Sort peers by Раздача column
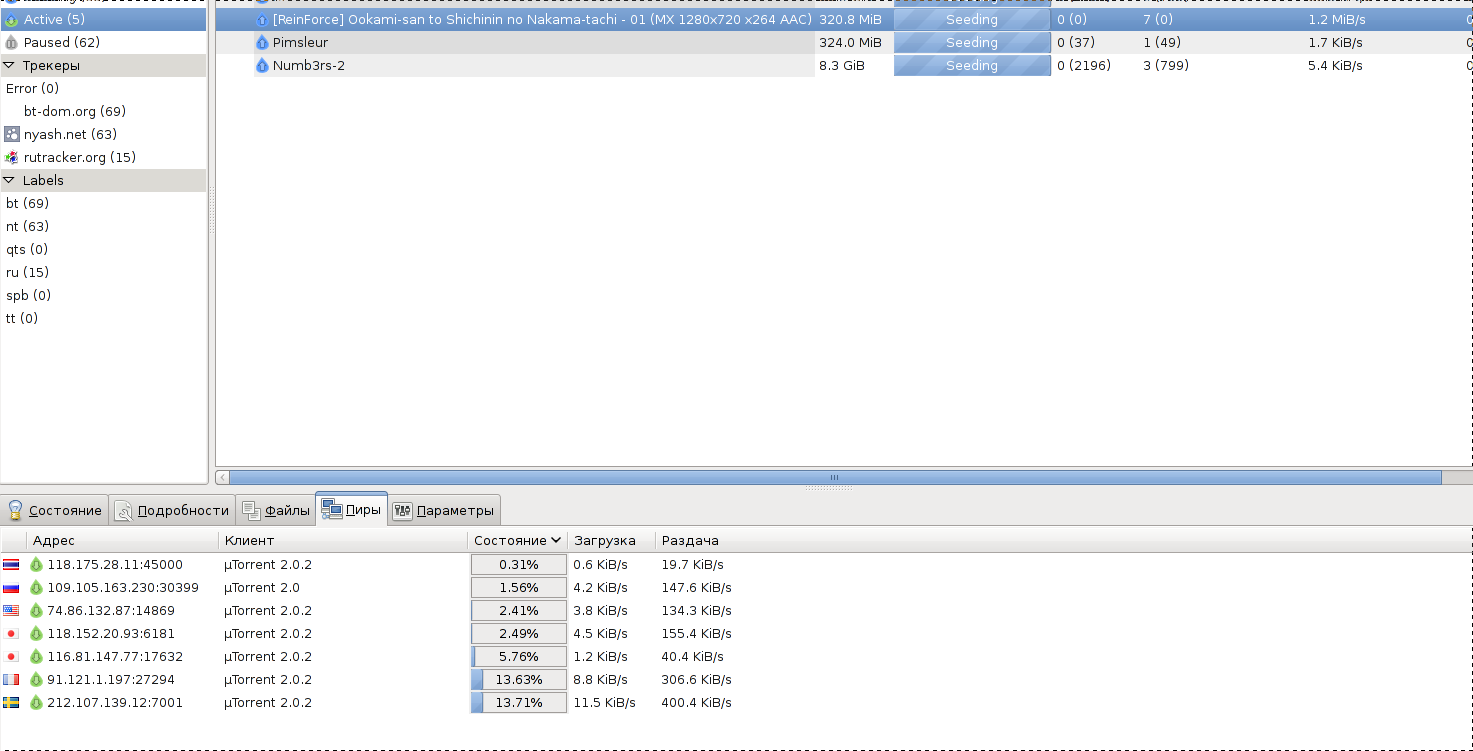Image resolution: width=1473 pixels, height=751 pixels. click(x=690, y=540)
